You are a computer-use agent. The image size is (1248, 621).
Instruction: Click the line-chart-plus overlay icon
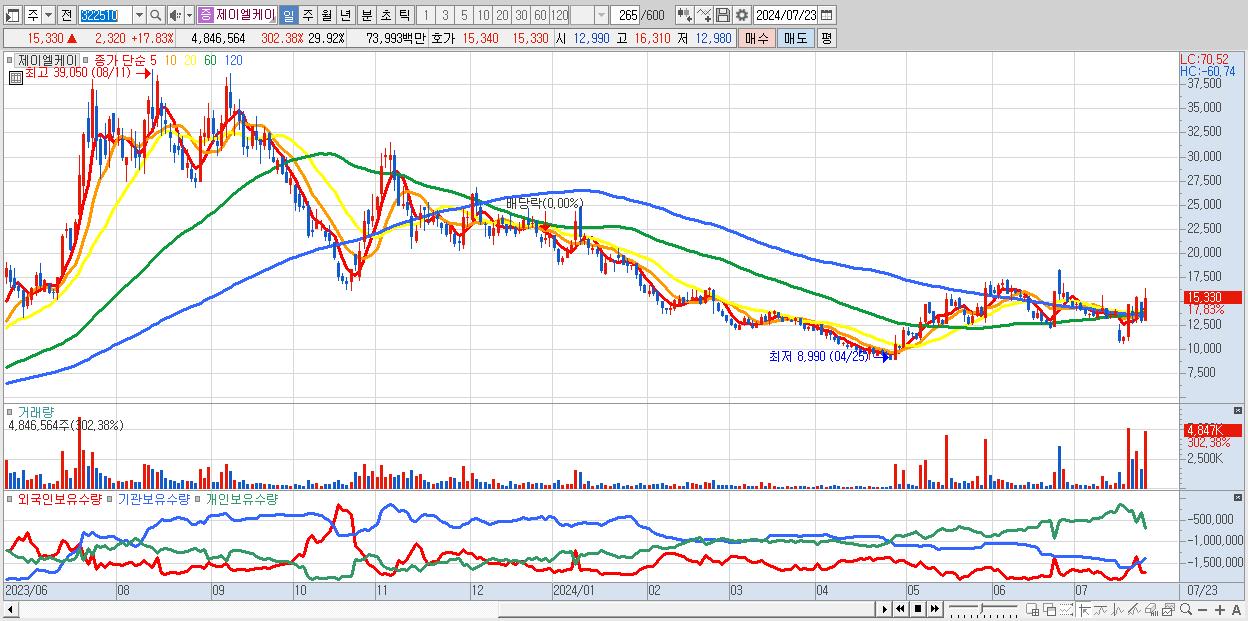click(x=704, y=15)
